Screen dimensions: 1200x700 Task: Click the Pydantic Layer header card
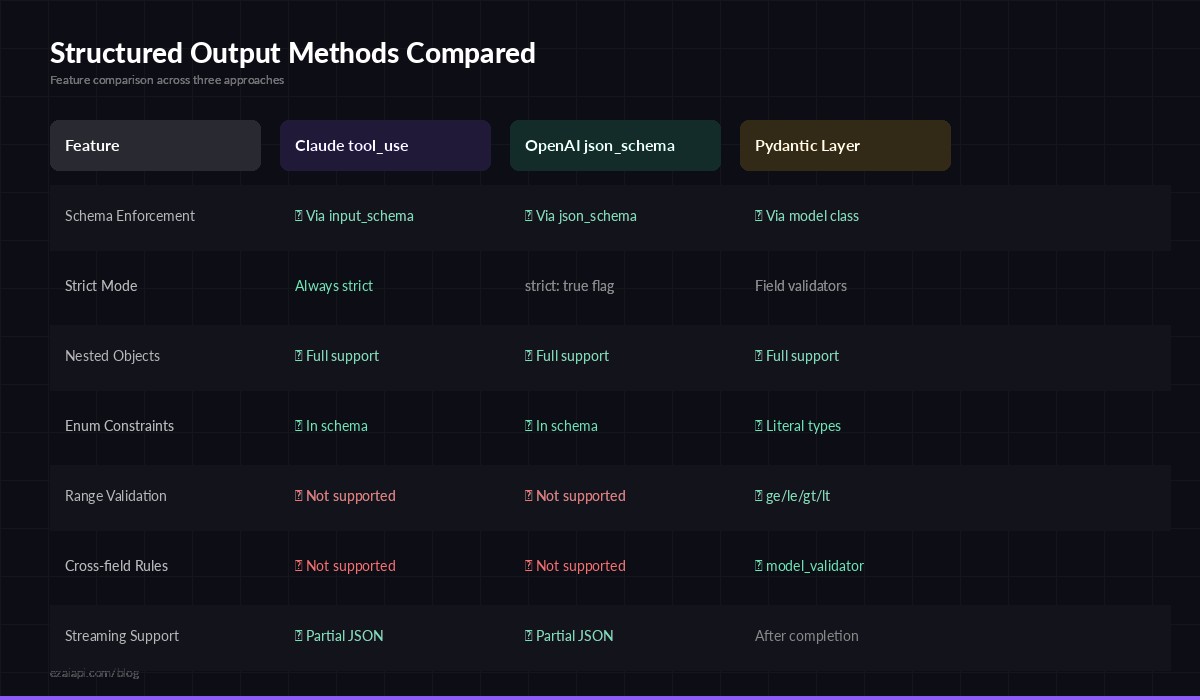845,145
